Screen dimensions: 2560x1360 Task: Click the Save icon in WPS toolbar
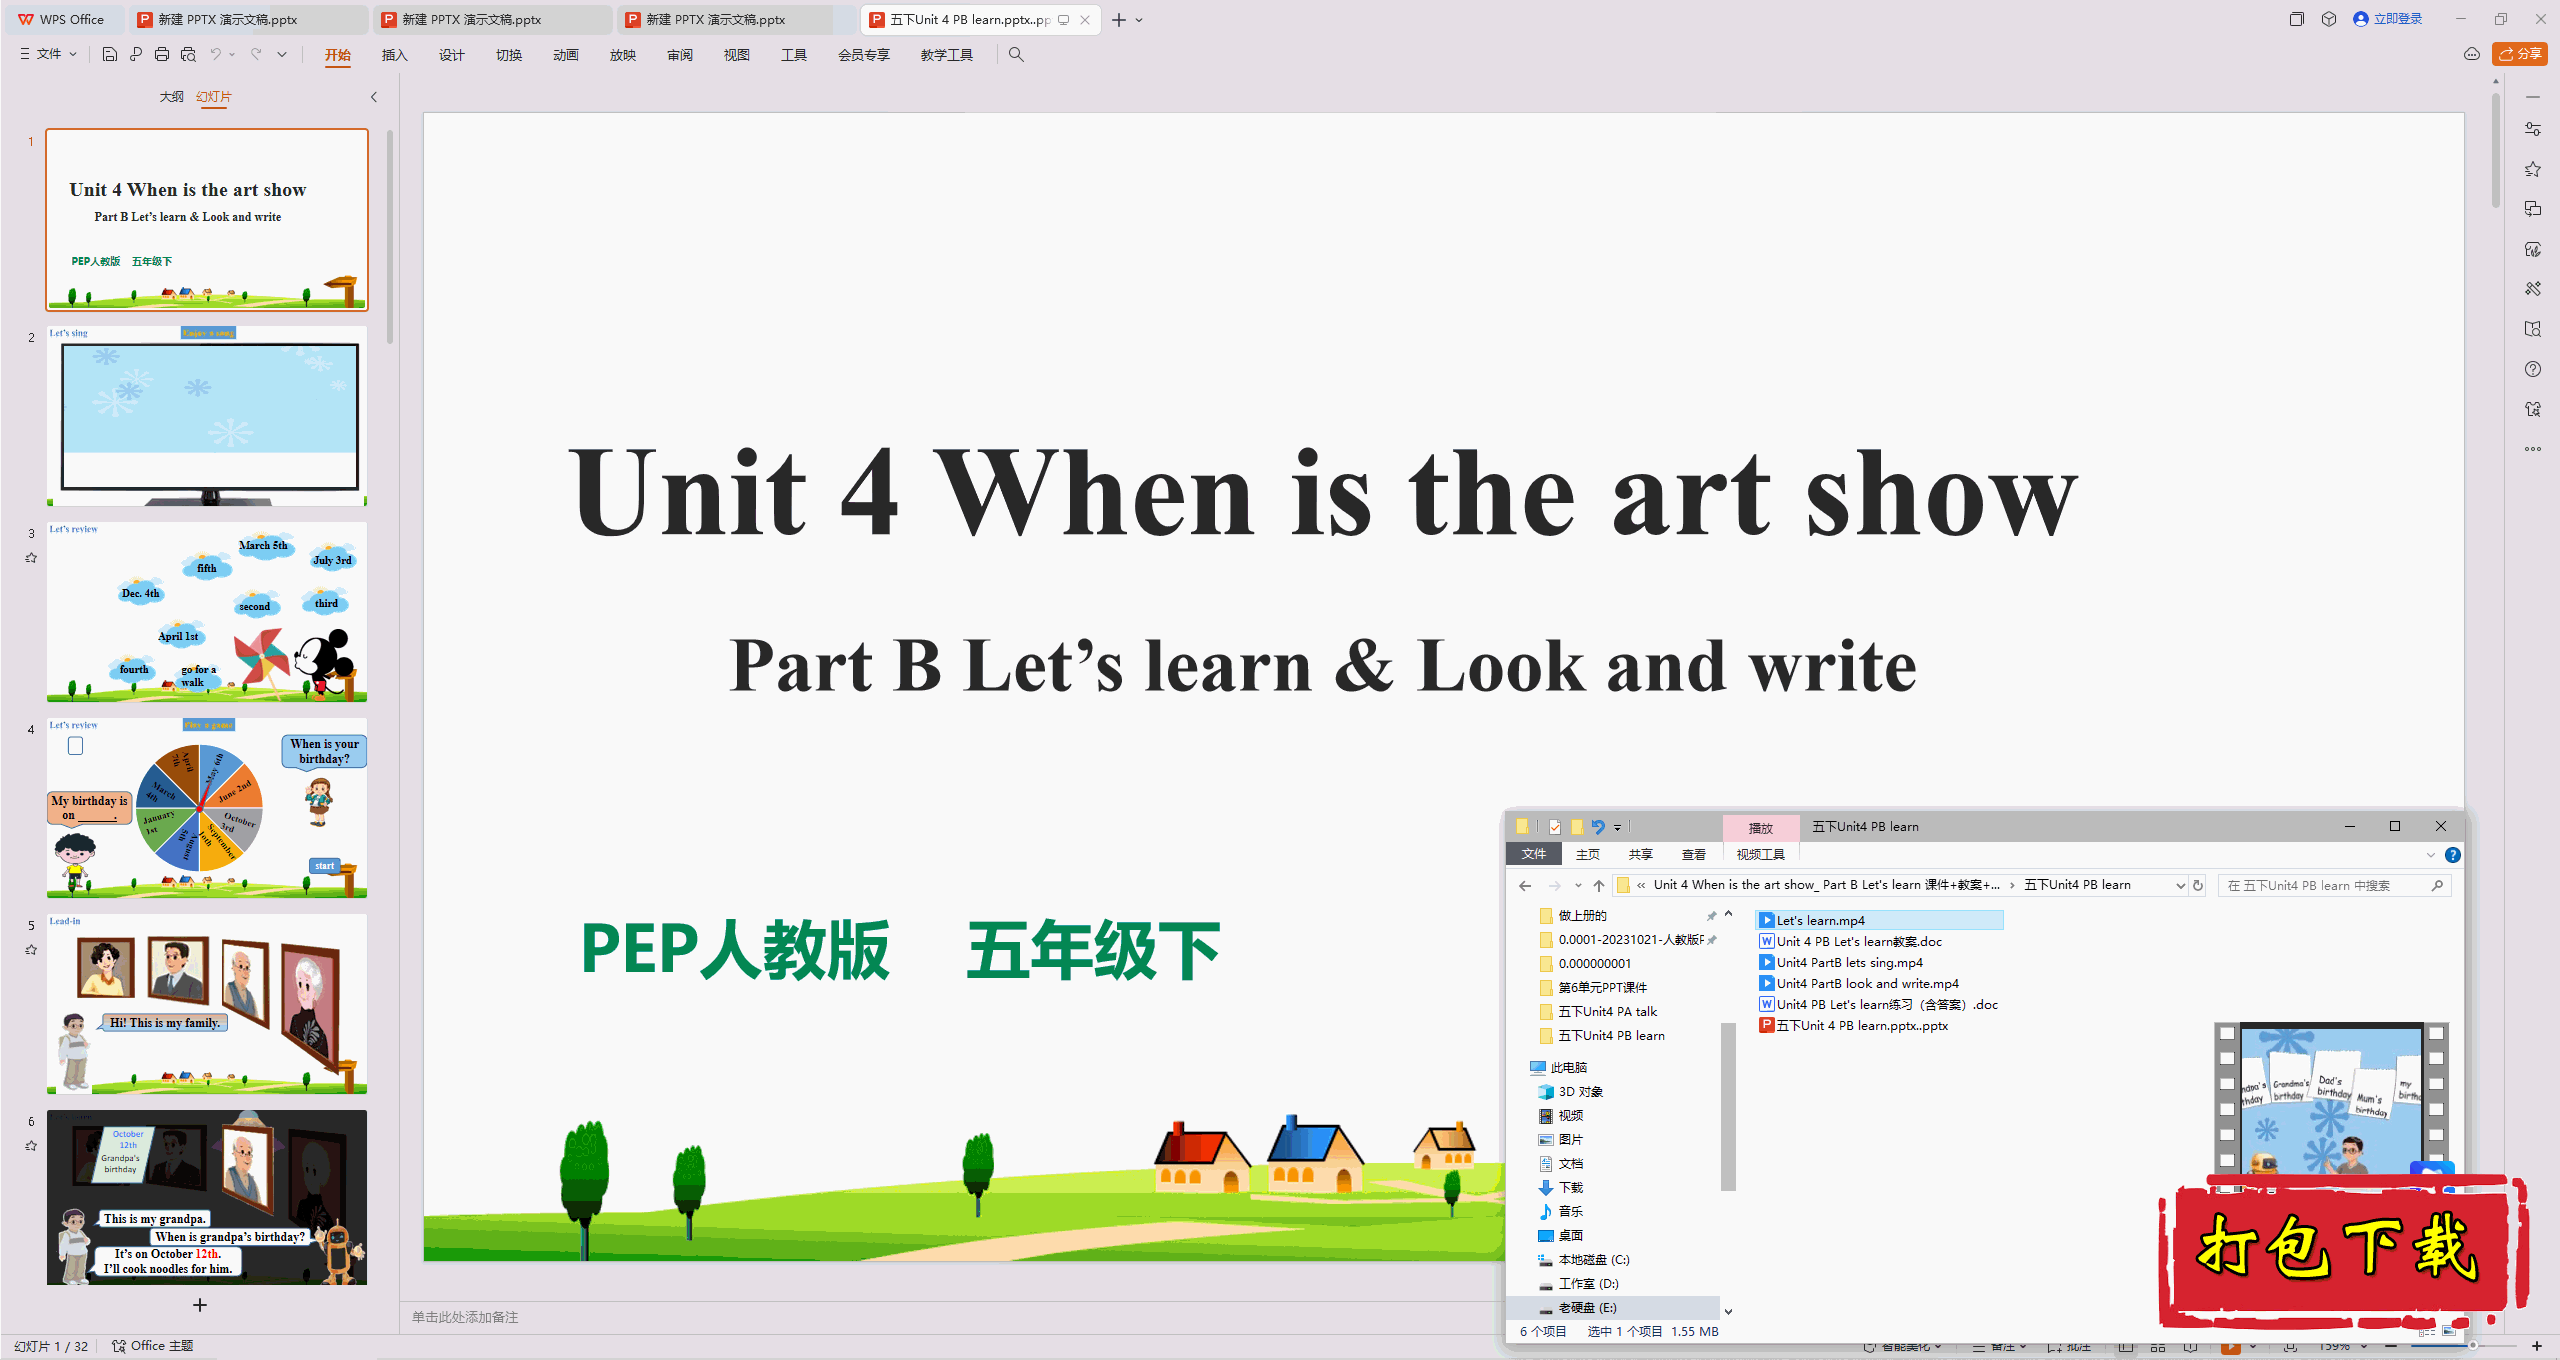click(110, 54)
